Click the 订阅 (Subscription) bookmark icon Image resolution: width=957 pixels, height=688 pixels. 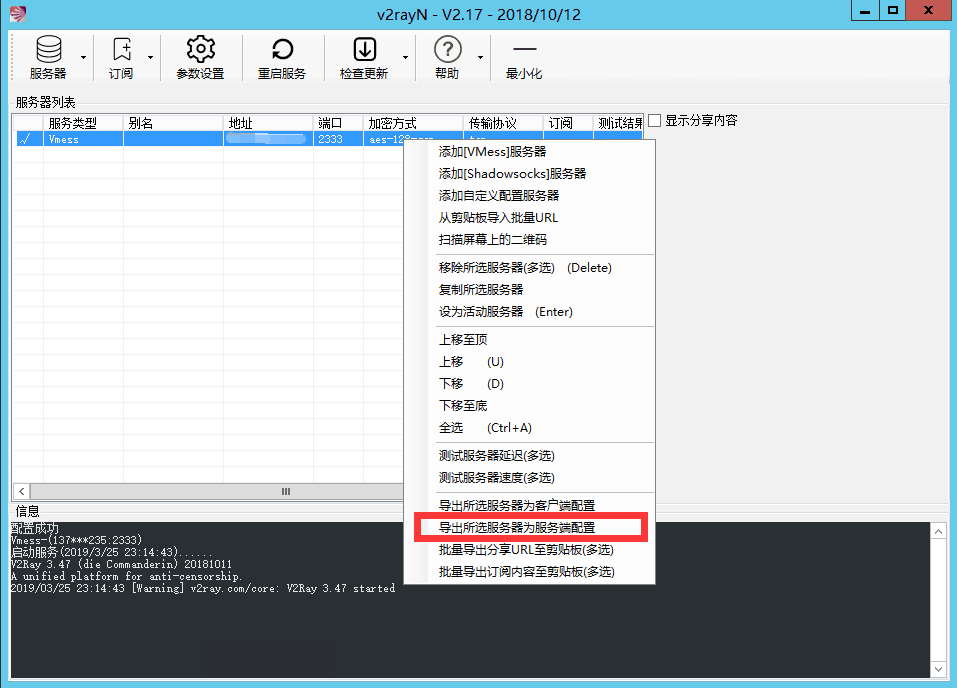121,50
